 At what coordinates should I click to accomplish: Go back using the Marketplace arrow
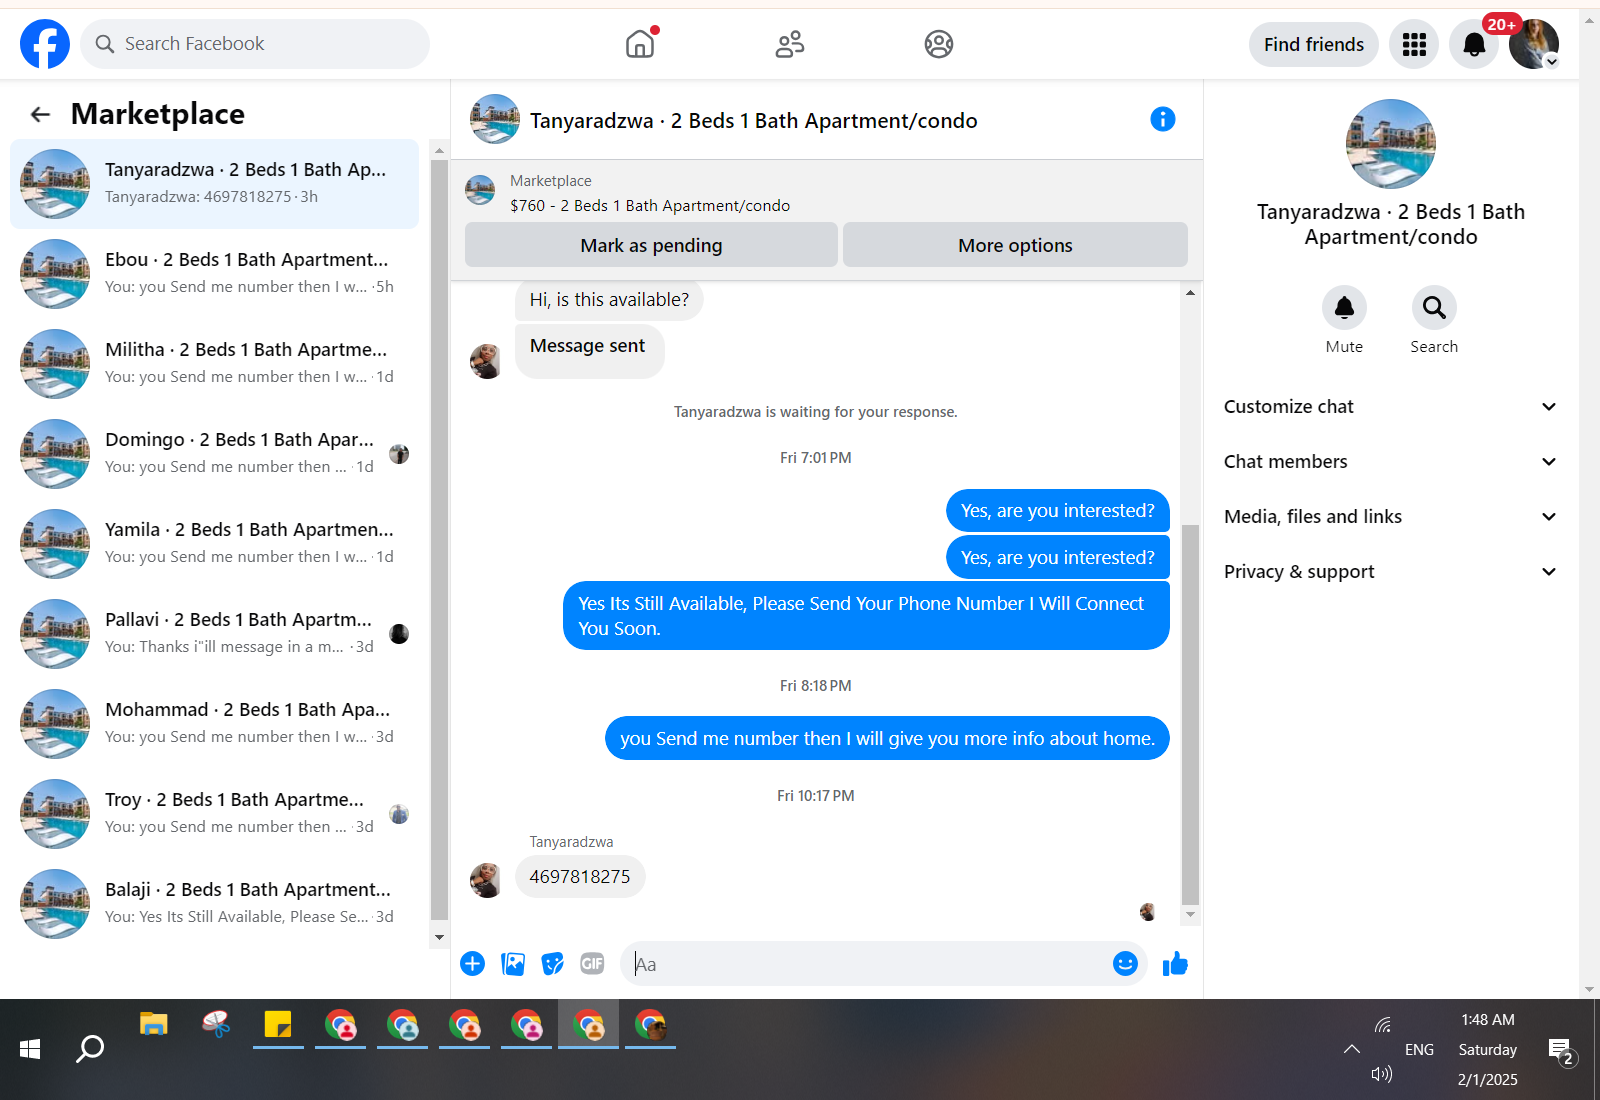pyautogui.click(x=40, y=114)
